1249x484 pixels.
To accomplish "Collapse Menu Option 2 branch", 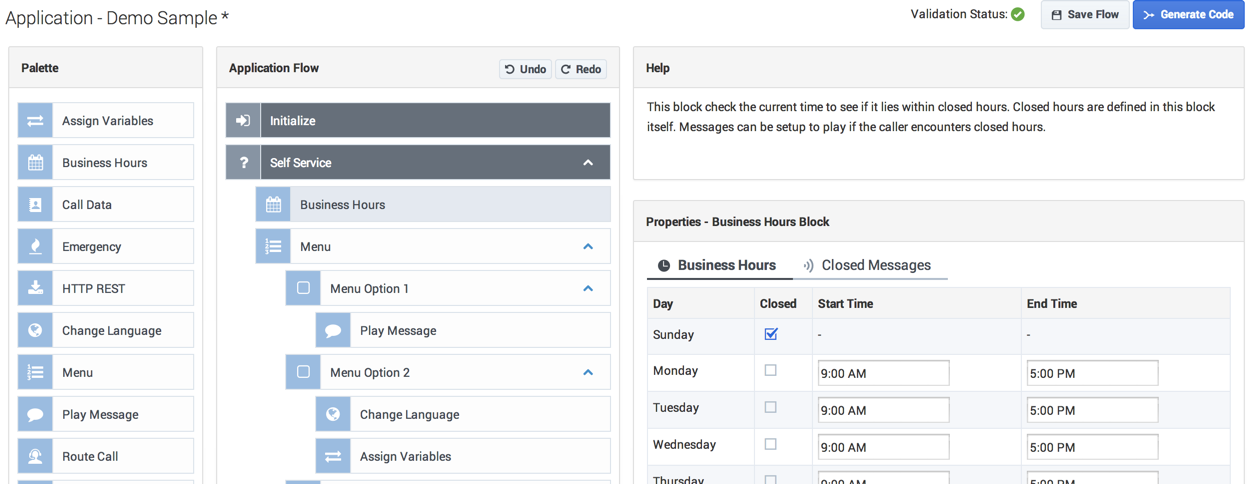I will click(588, 373).
